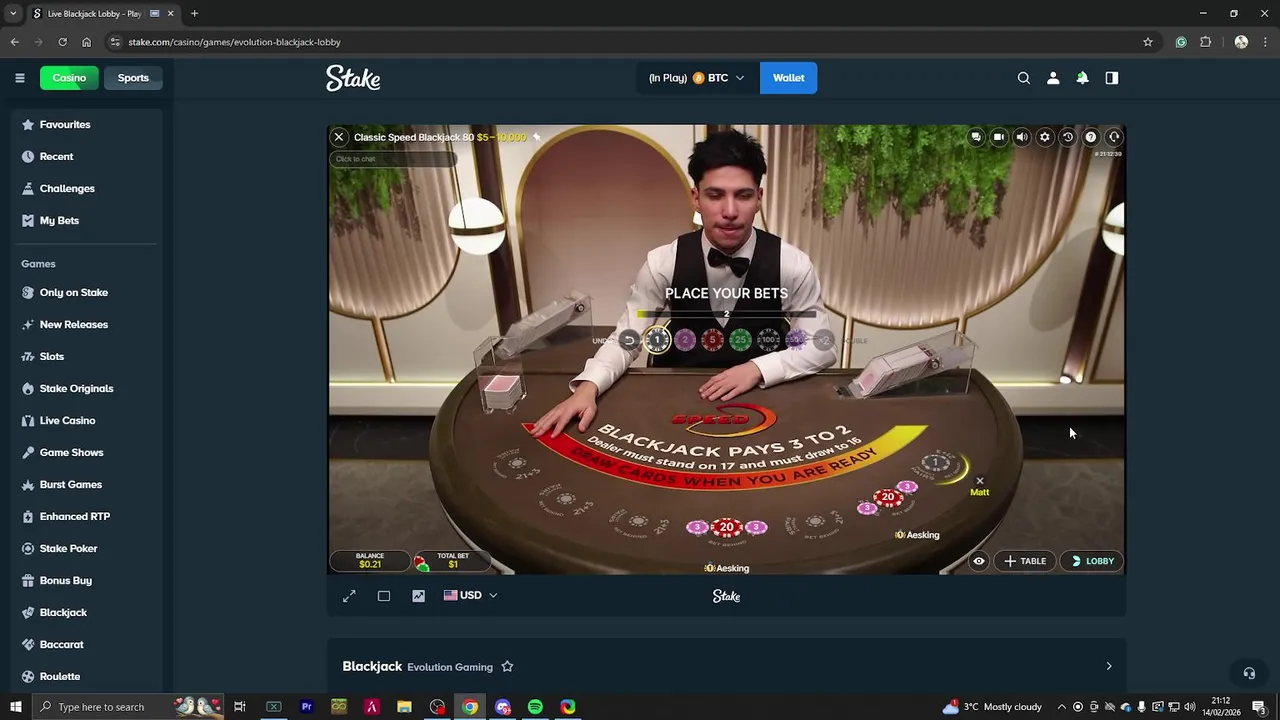Open the Slots category
Image resolution: width=1280 pixels, height=720 pixels.
click(88, 357)
